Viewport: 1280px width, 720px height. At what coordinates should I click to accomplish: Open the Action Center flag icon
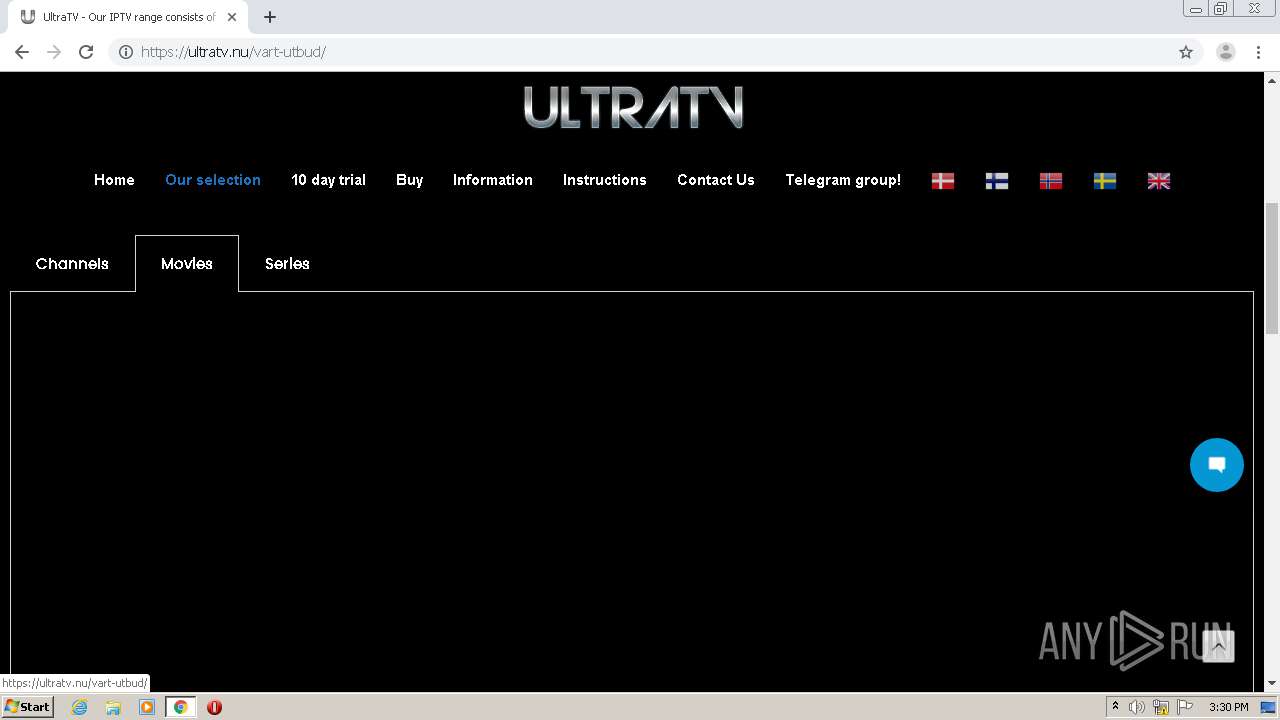(1185, 707)
